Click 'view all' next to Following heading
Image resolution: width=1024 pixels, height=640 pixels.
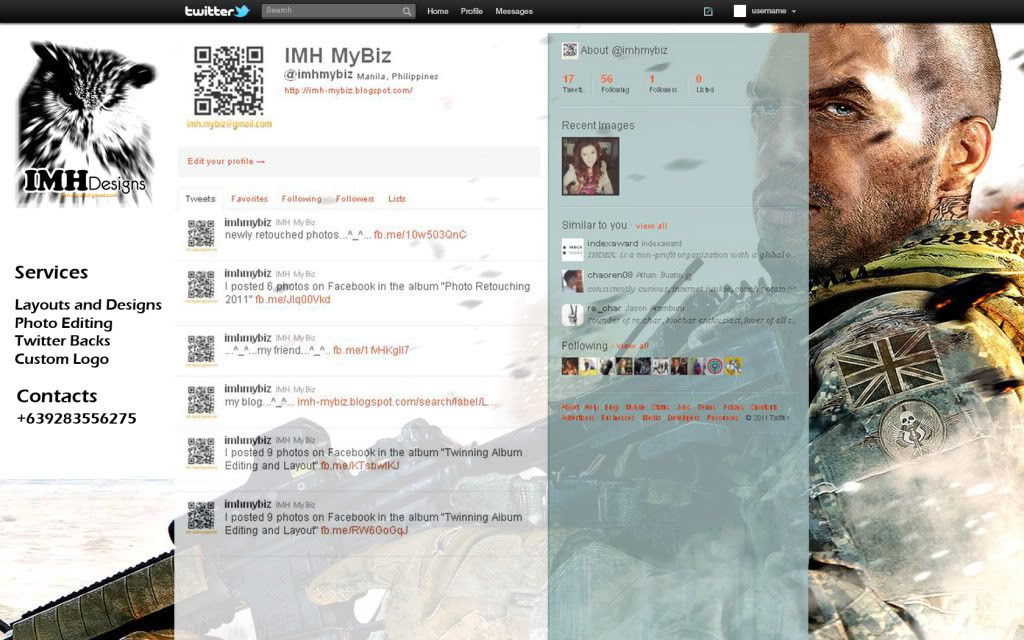[632, 345]
